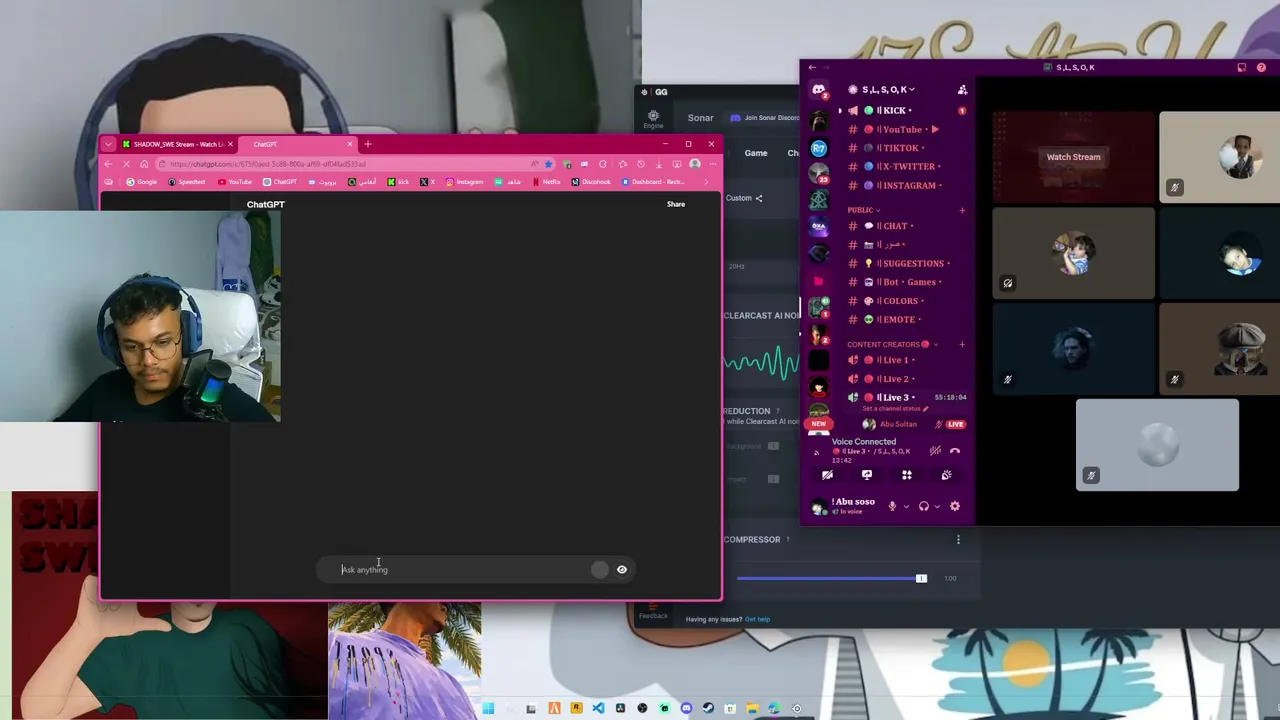Image resolution: width=1280 pixels, height=720 pixels.
Task: Open the browser tab search dropdown
Action: [x=108, y=144]
